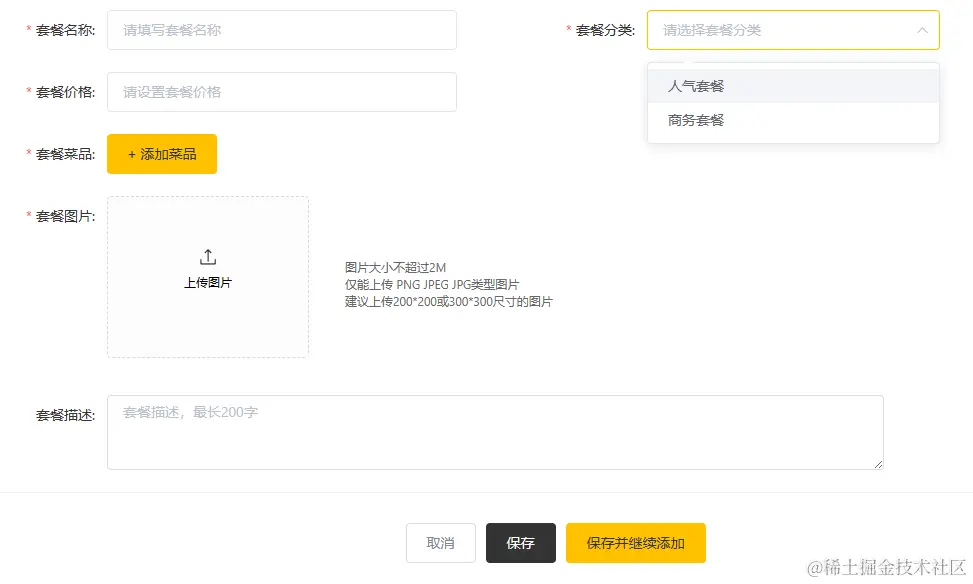Image resolution: width=973 pixels, height=584 pixels.
Task: Click the upload arrow icon
Action: click(208, 257)
